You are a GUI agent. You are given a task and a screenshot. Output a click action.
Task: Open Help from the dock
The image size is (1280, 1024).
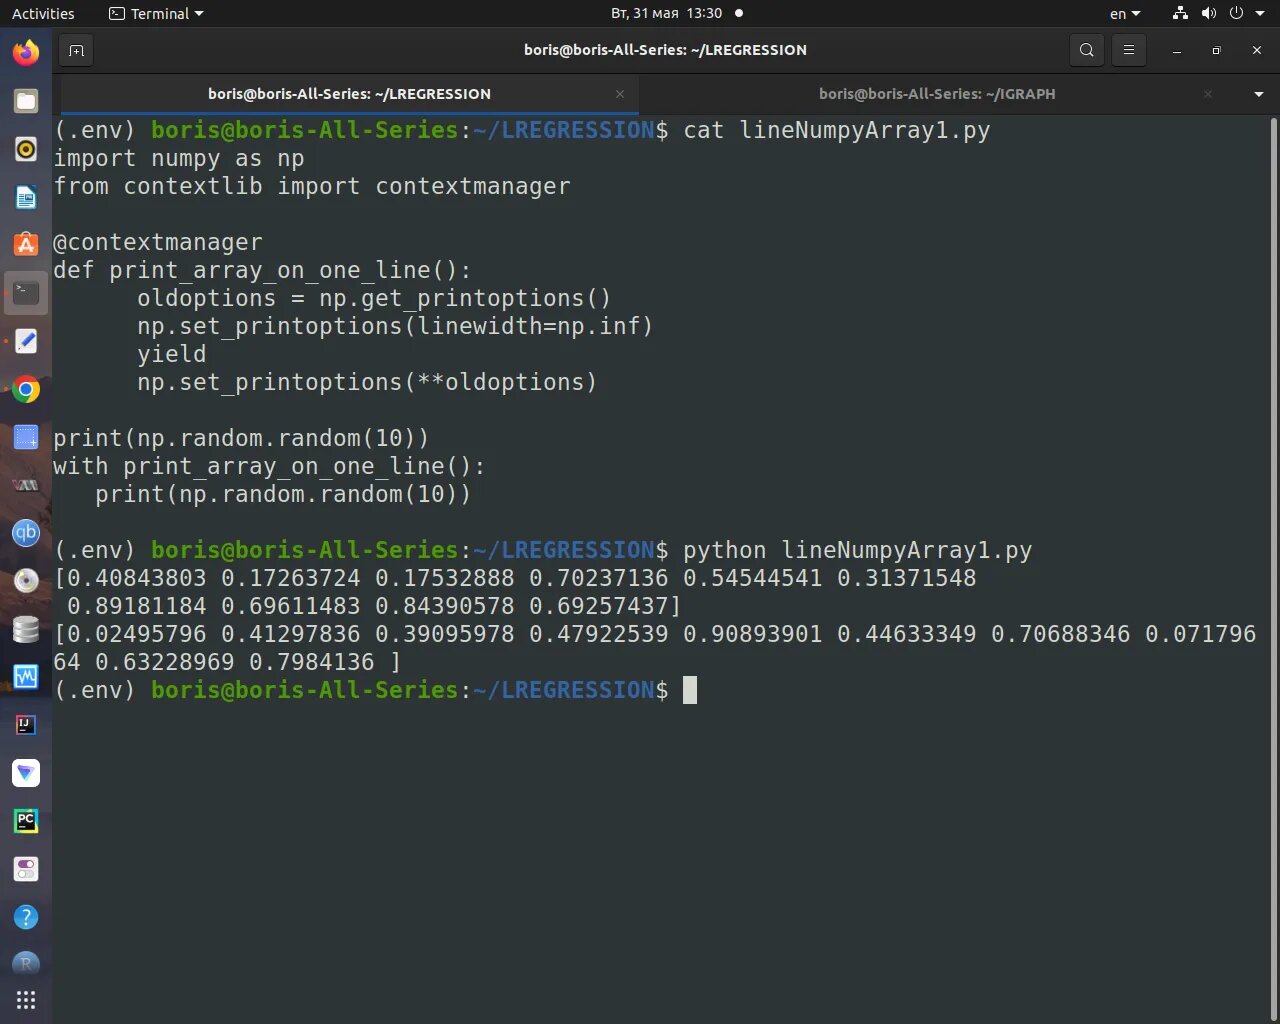(26, 917)
